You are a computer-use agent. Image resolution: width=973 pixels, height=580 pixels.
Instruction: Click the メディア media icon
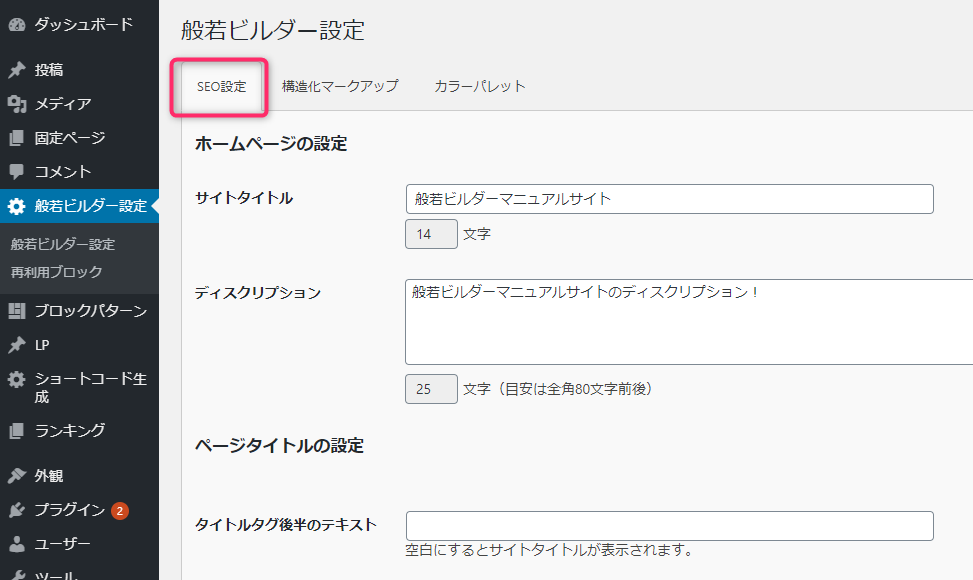click(17, 104)
